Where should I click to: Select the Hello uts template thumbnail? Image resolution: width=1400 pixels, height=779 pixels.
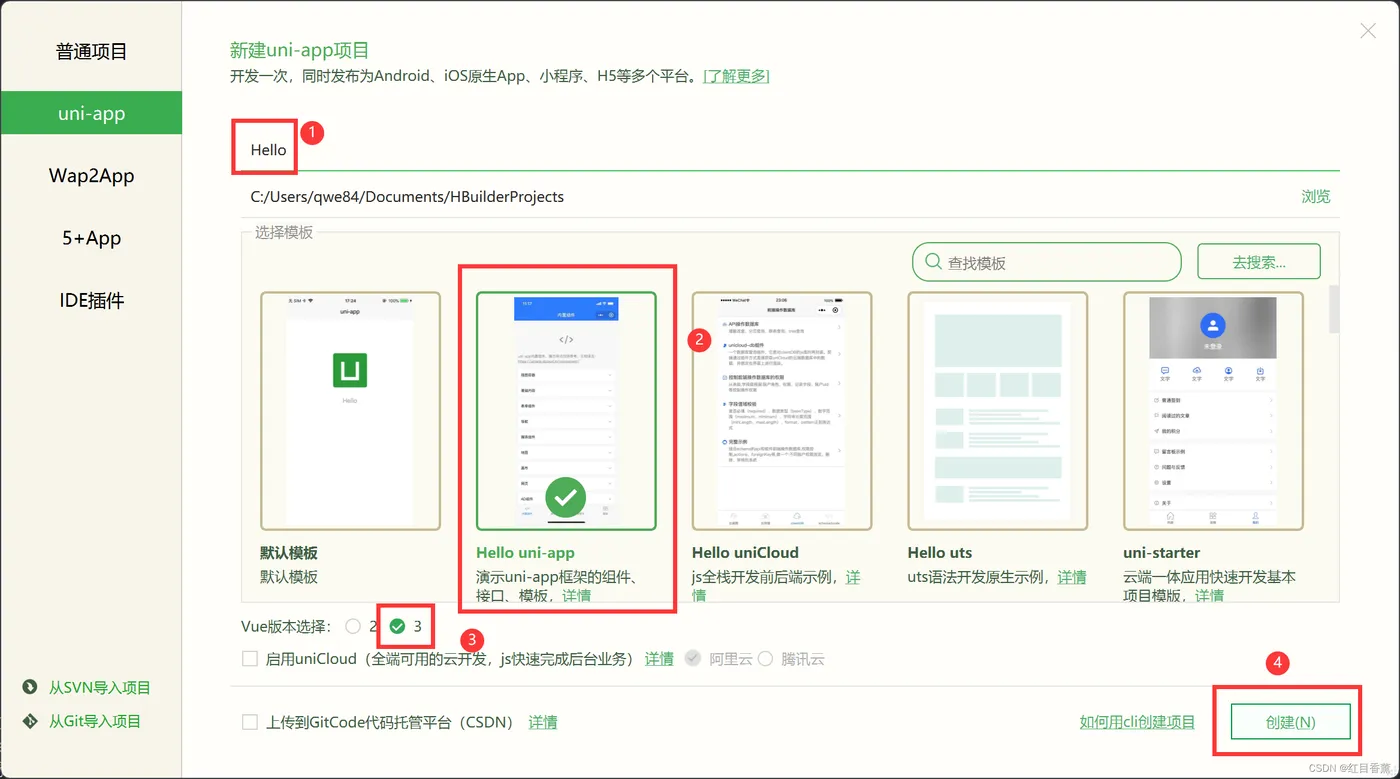[x=998, y=411]
